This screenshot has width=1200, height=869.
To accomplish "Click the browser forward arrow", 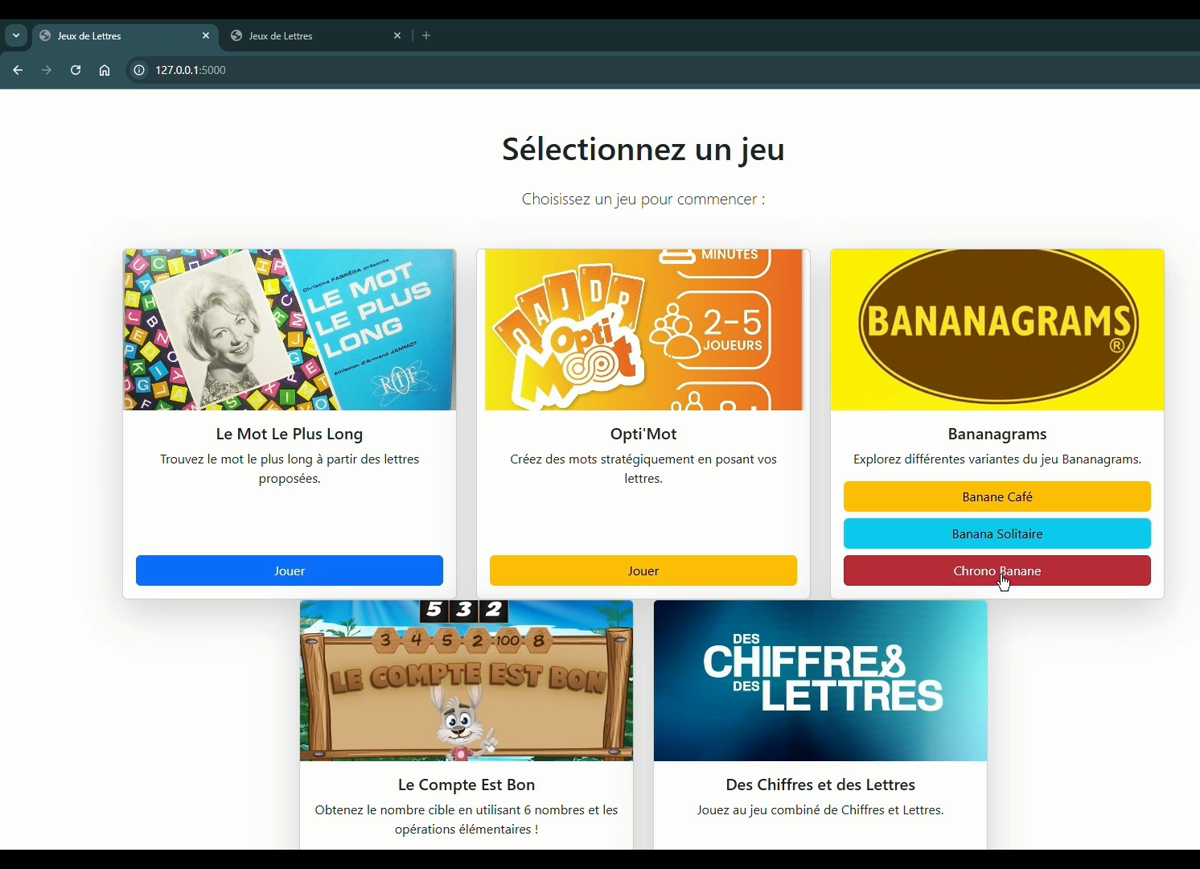I will point(47,70).
